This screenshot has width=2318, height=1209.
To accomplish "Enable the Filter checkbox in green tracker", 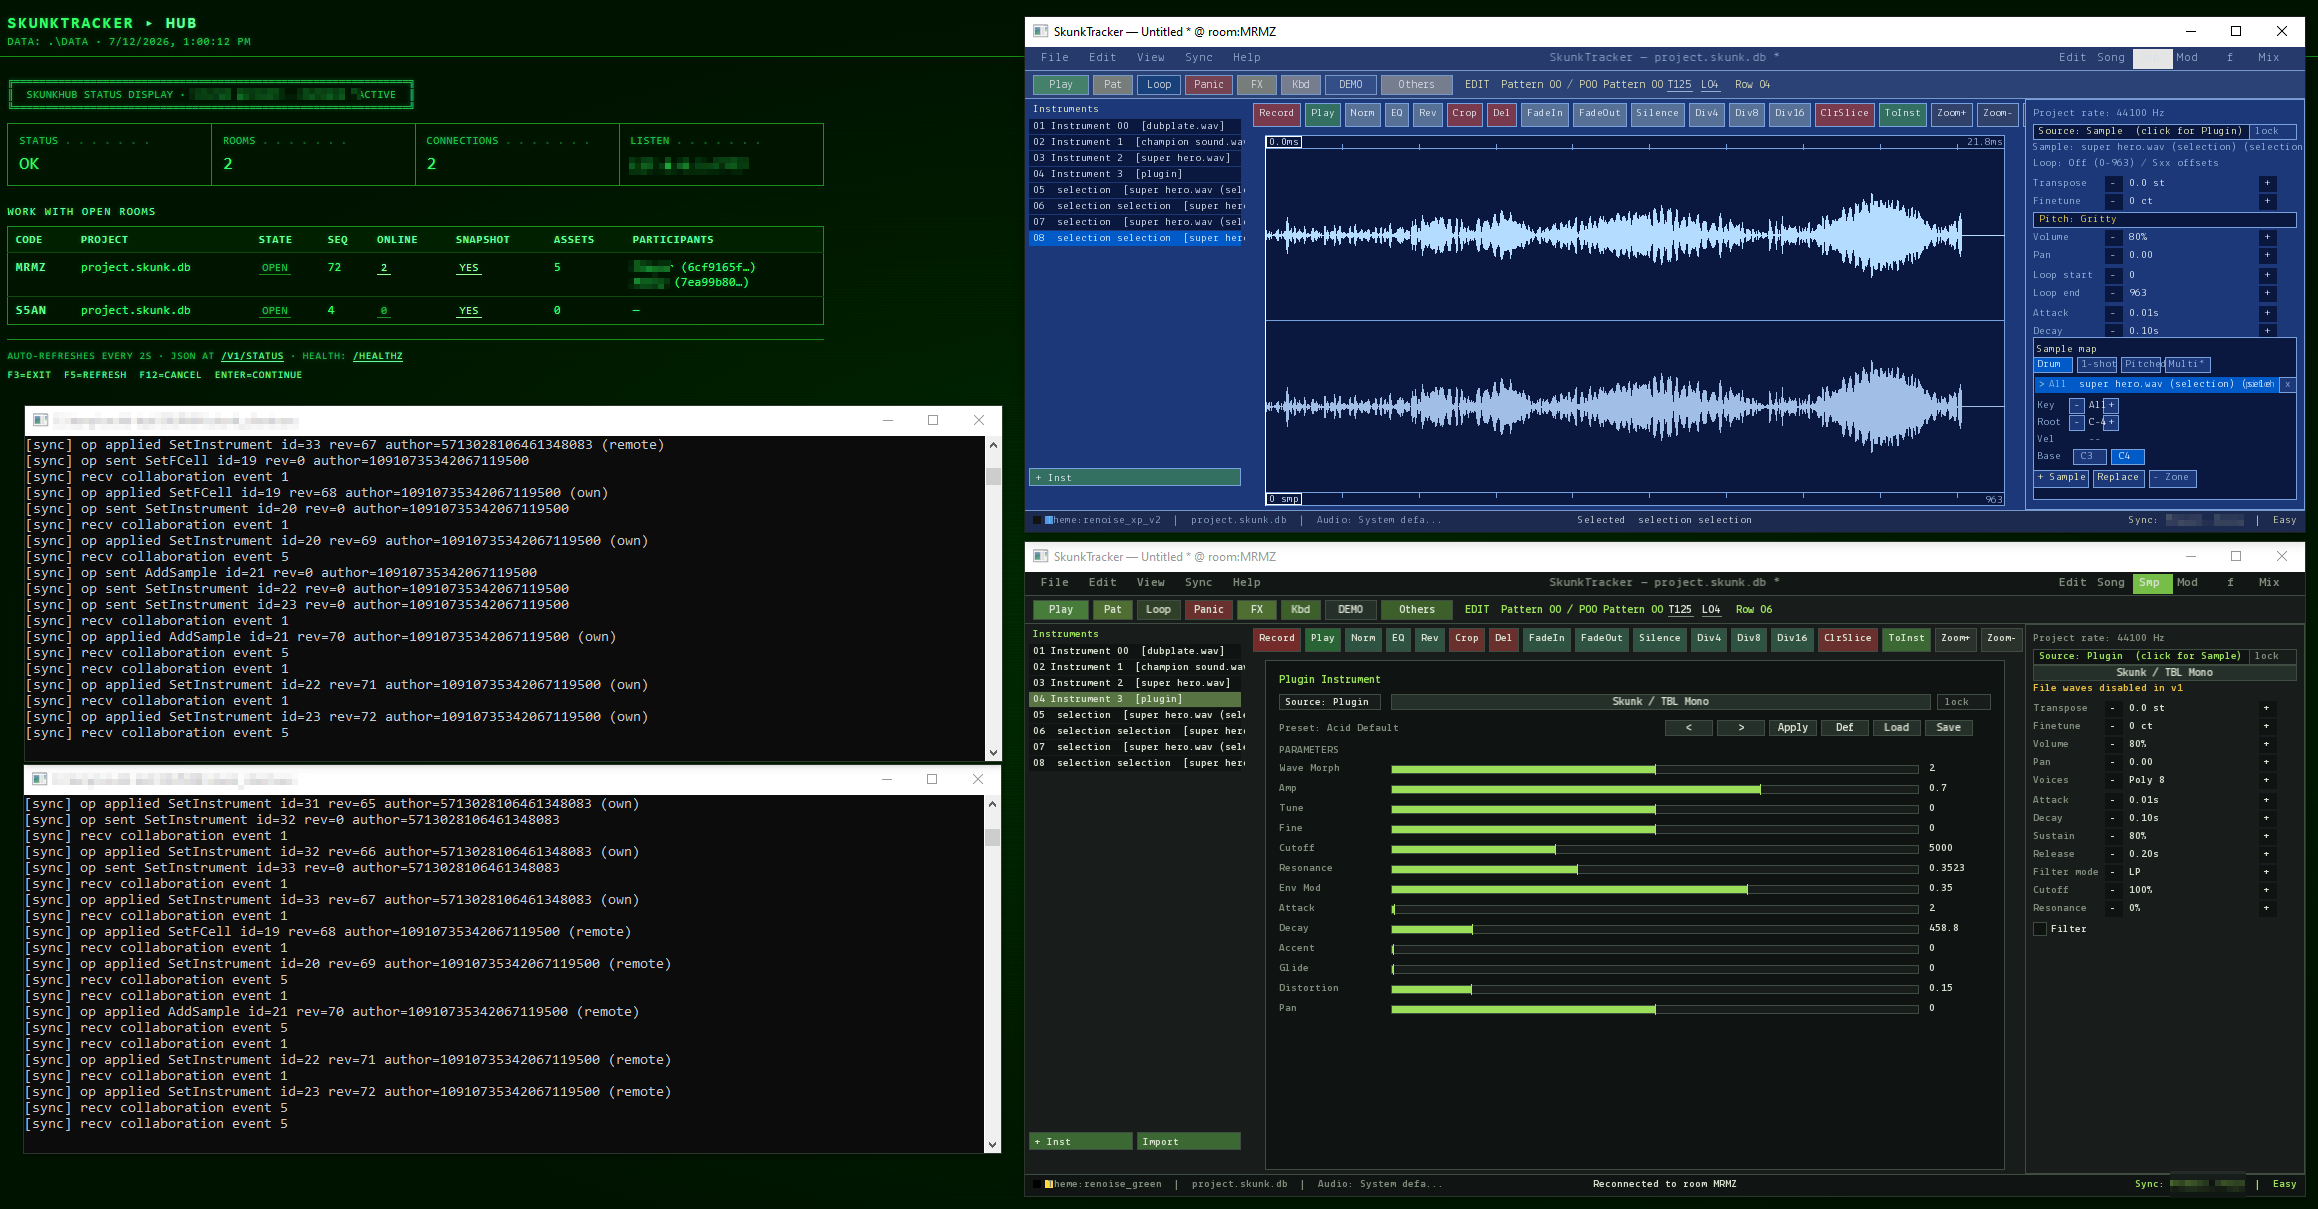I will pyautogui.click(x=2040, y=929).
